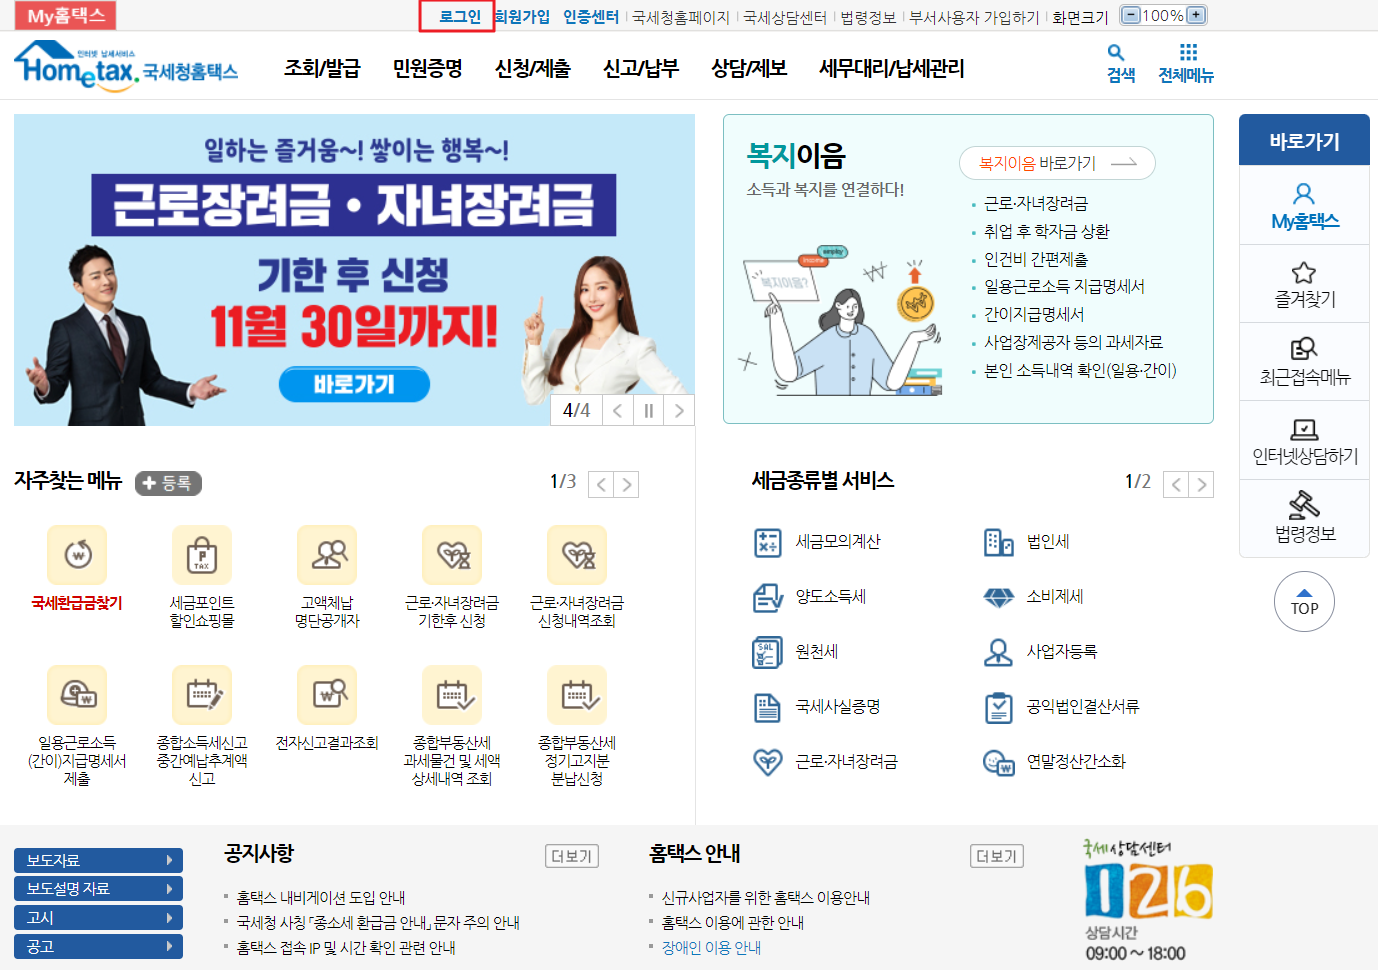
Task: Click the My홈택스 button in header
Action: (x=66, y=16)
